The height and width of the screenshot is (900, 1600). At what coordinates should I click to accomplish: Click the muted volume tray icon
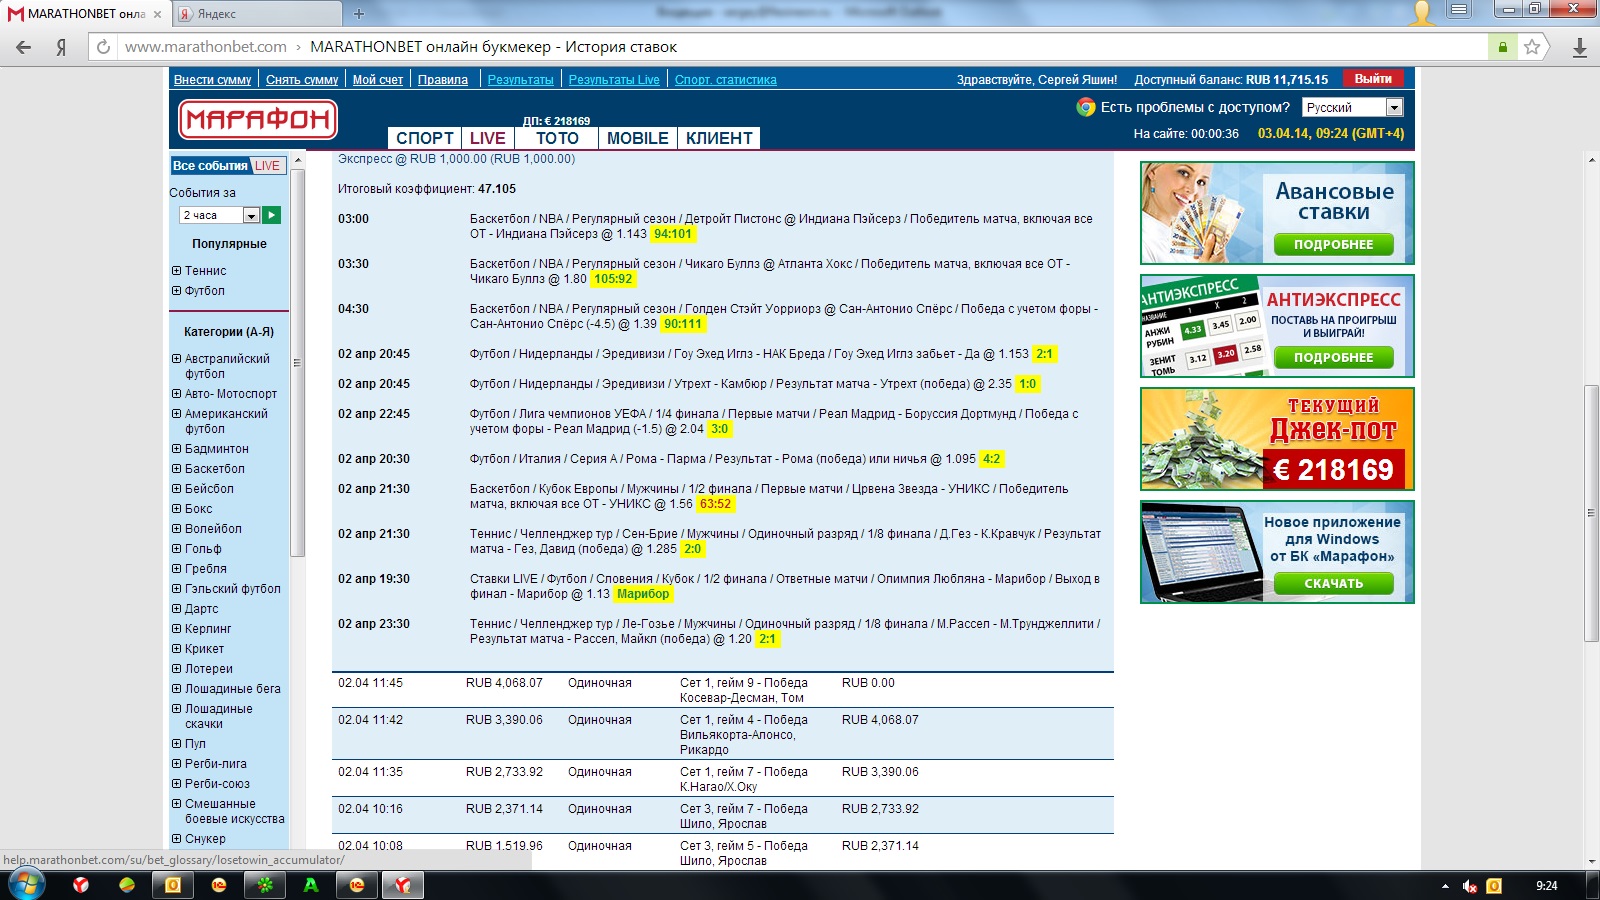tap(1470, 886)
